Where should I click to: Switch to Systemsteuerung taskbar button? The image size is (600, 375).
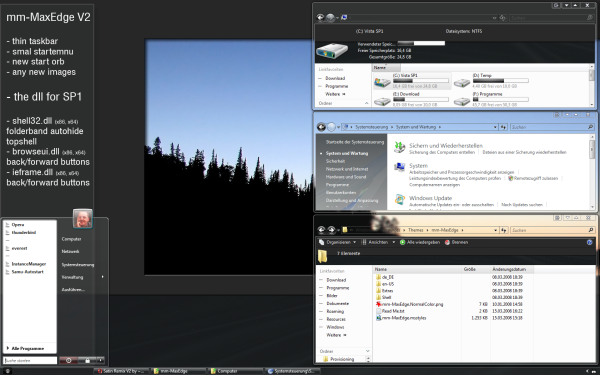[293, 371]
